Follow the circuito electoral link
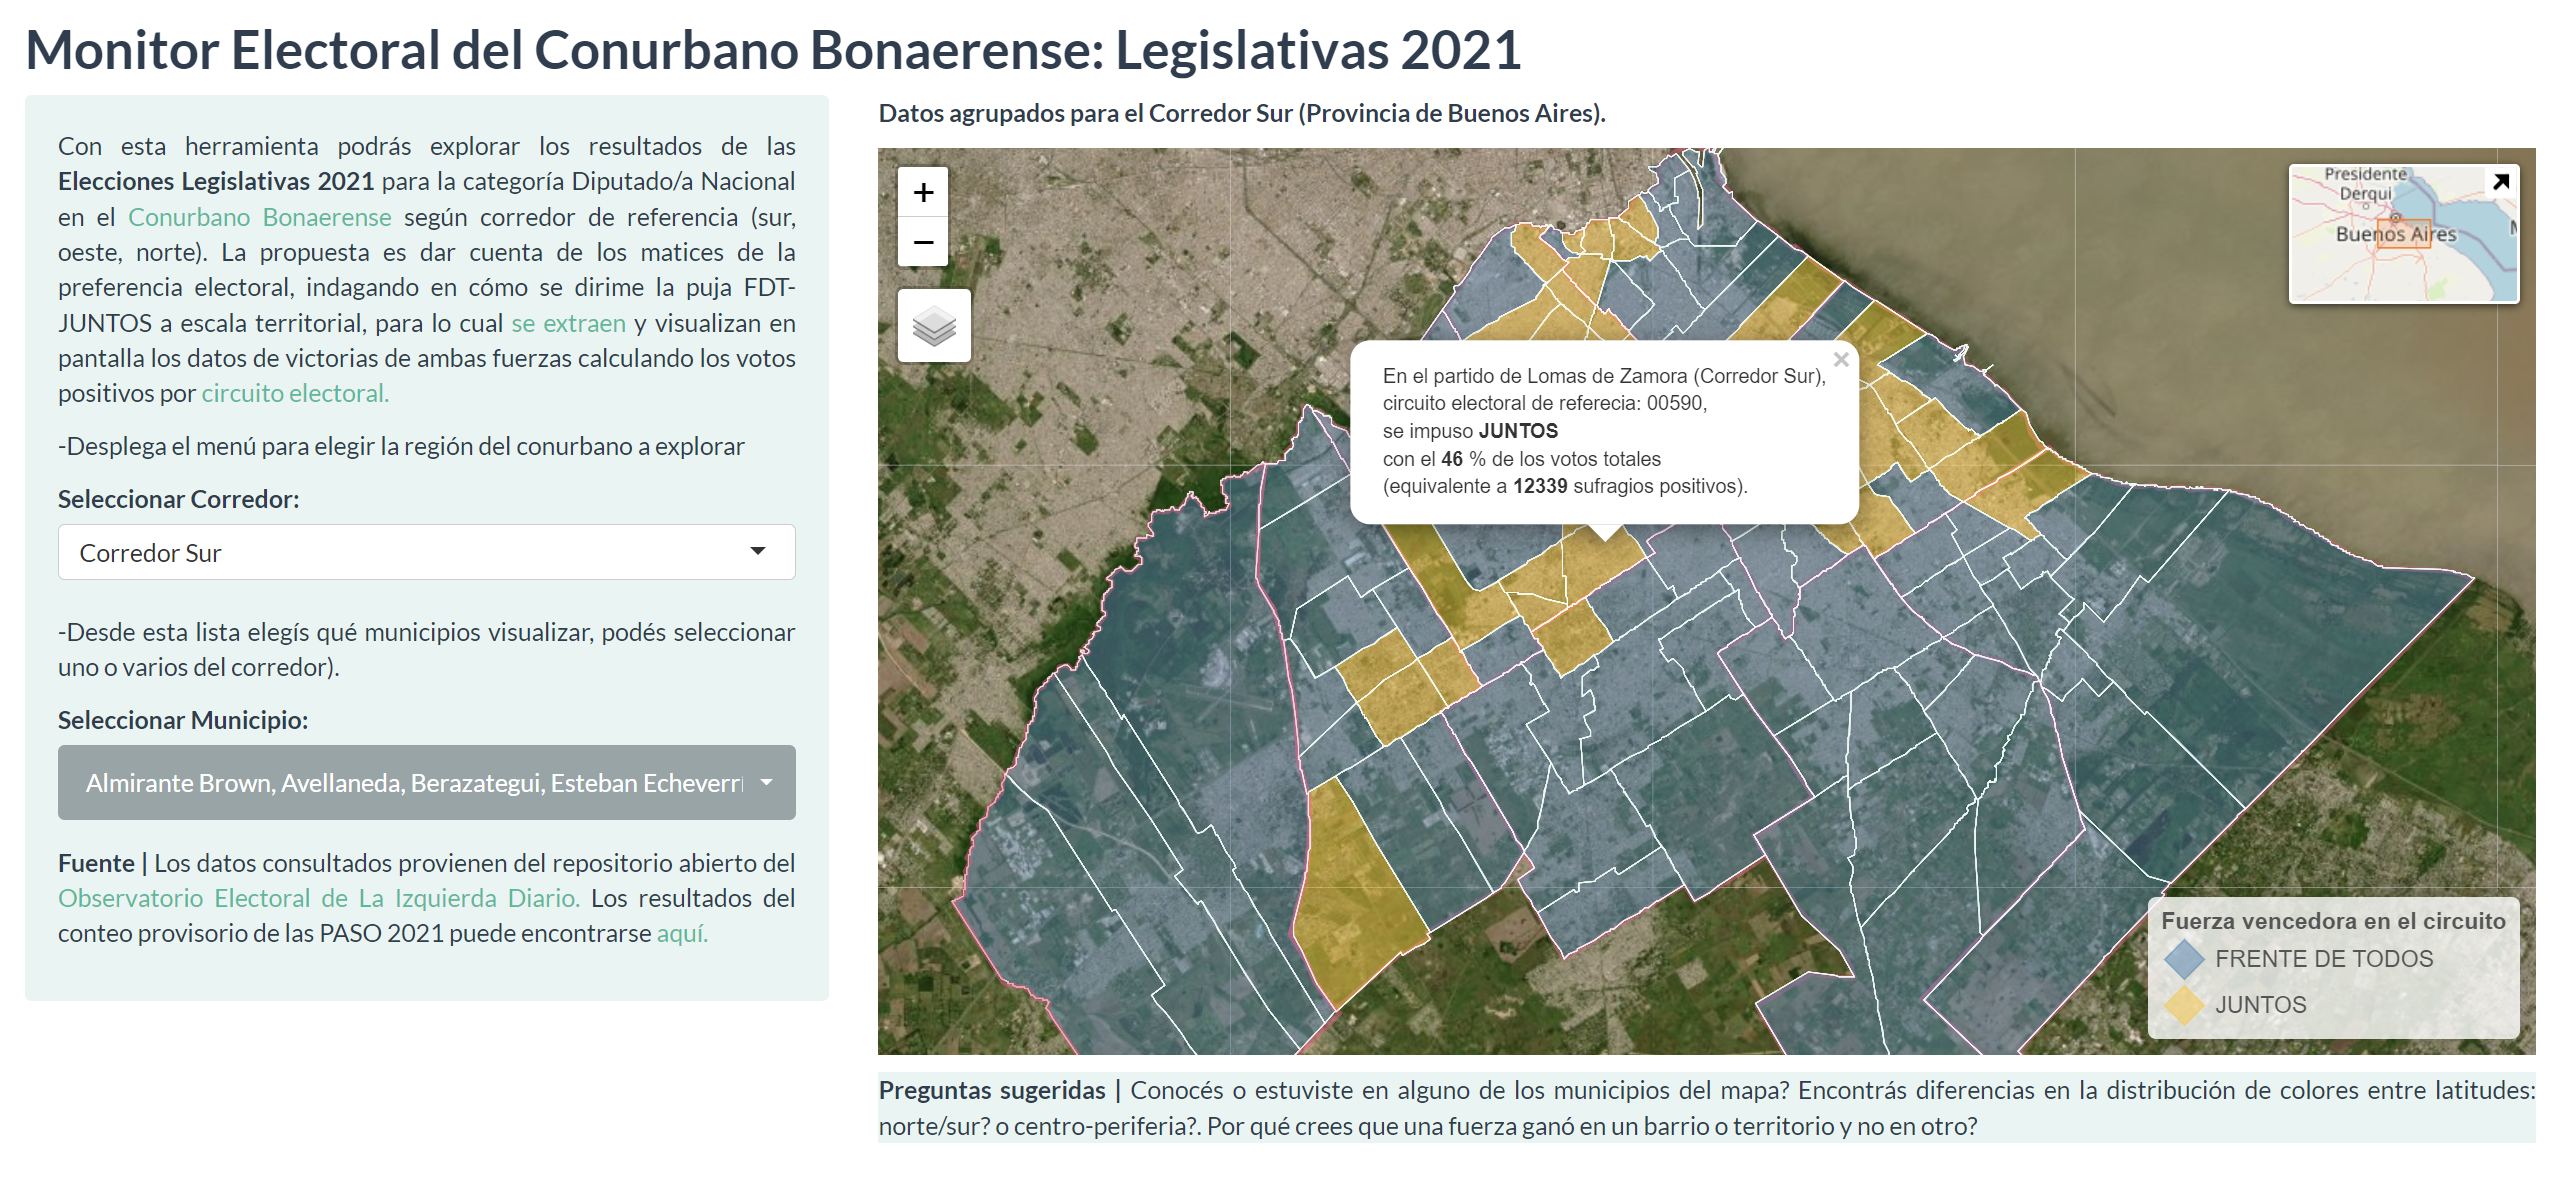Screen dimensions: 2557x1177 295,393
